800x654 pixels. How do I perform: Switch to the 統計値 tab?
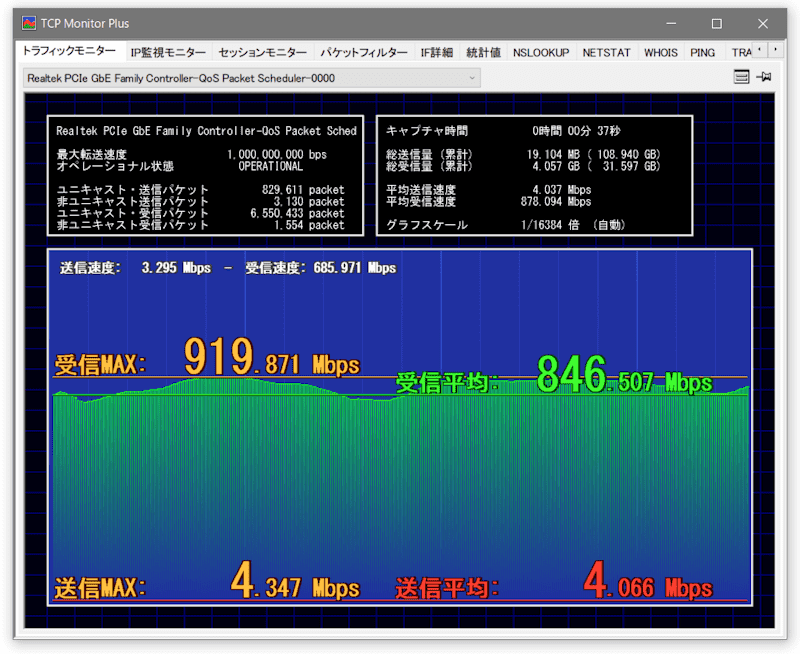coord(483,53)
